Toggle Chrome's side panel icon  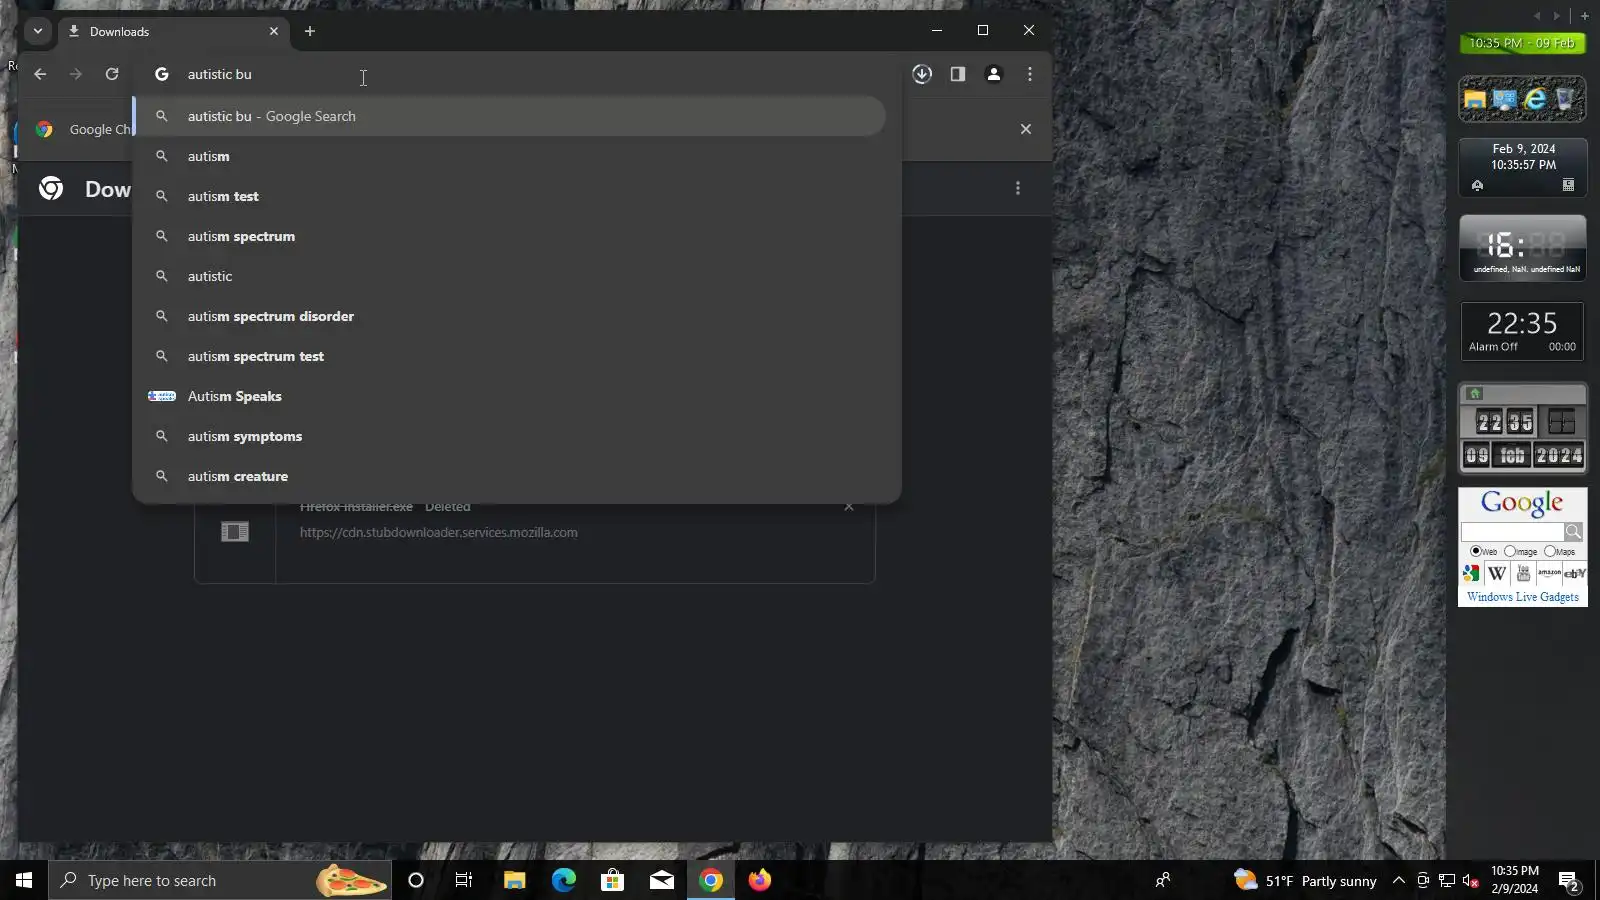tap(958, 74)
